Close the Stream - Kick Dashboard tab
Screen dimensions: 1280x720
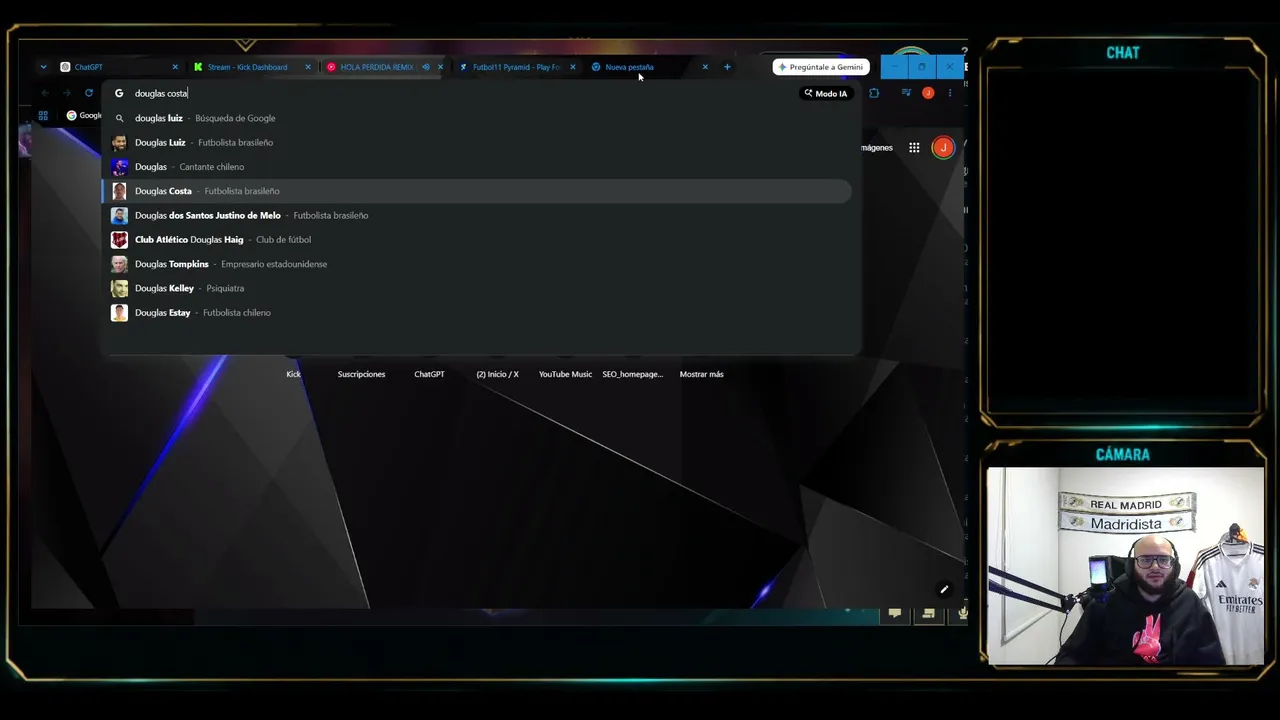308,67
